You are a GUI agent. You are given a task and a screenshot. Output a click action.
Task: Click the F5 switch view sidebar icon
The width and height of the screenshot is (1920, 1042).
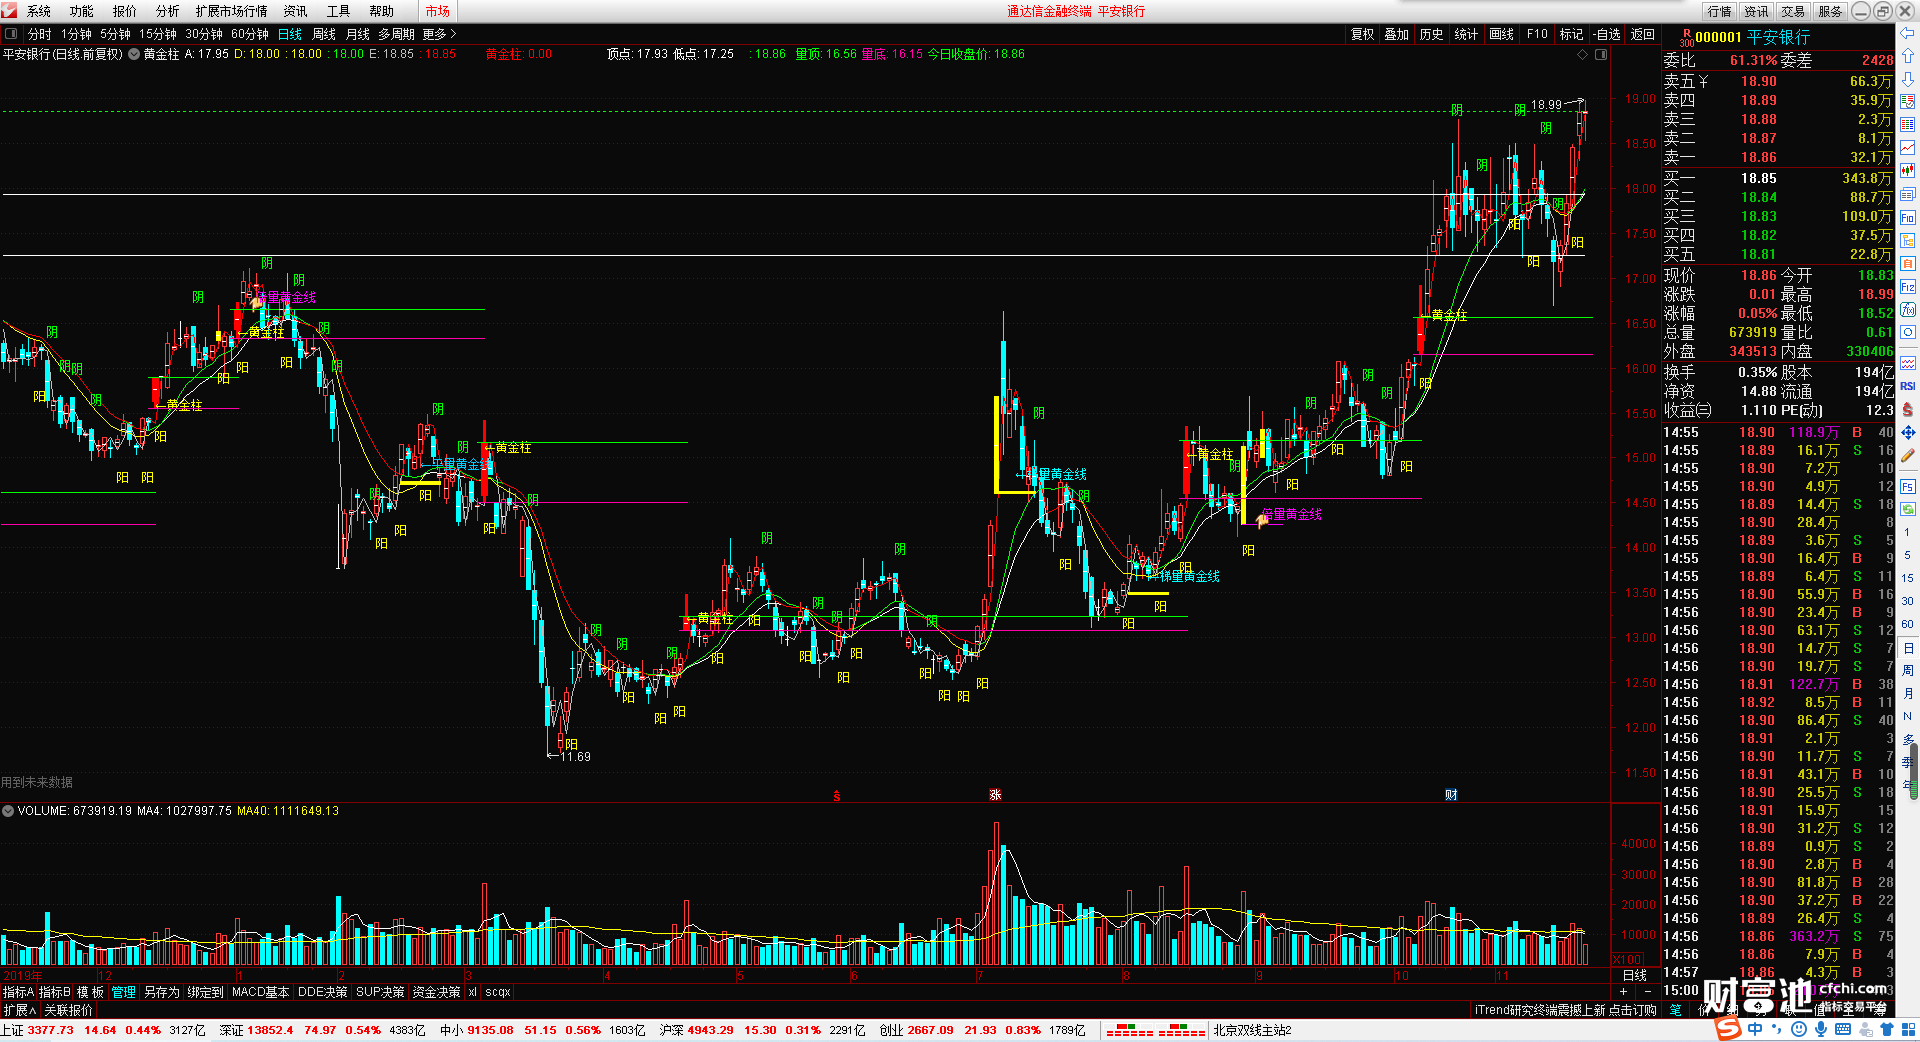point(1907,487)
